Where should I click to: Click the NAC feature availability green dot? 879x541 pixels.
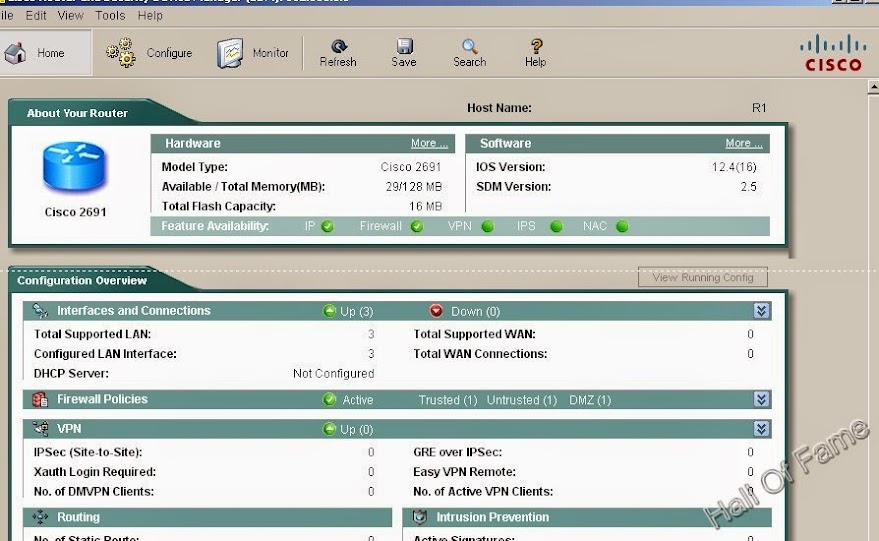point(622,226)
